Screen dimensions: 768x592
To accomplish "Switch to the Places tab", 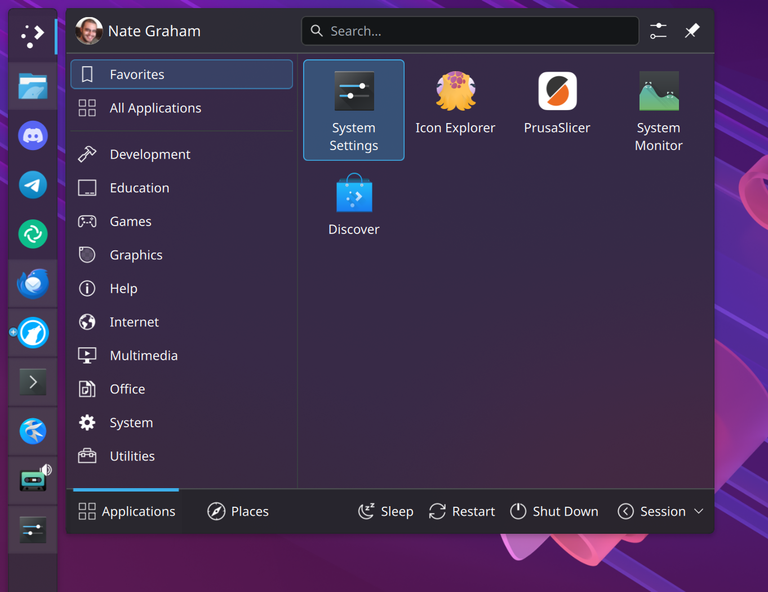I will 238,511.
